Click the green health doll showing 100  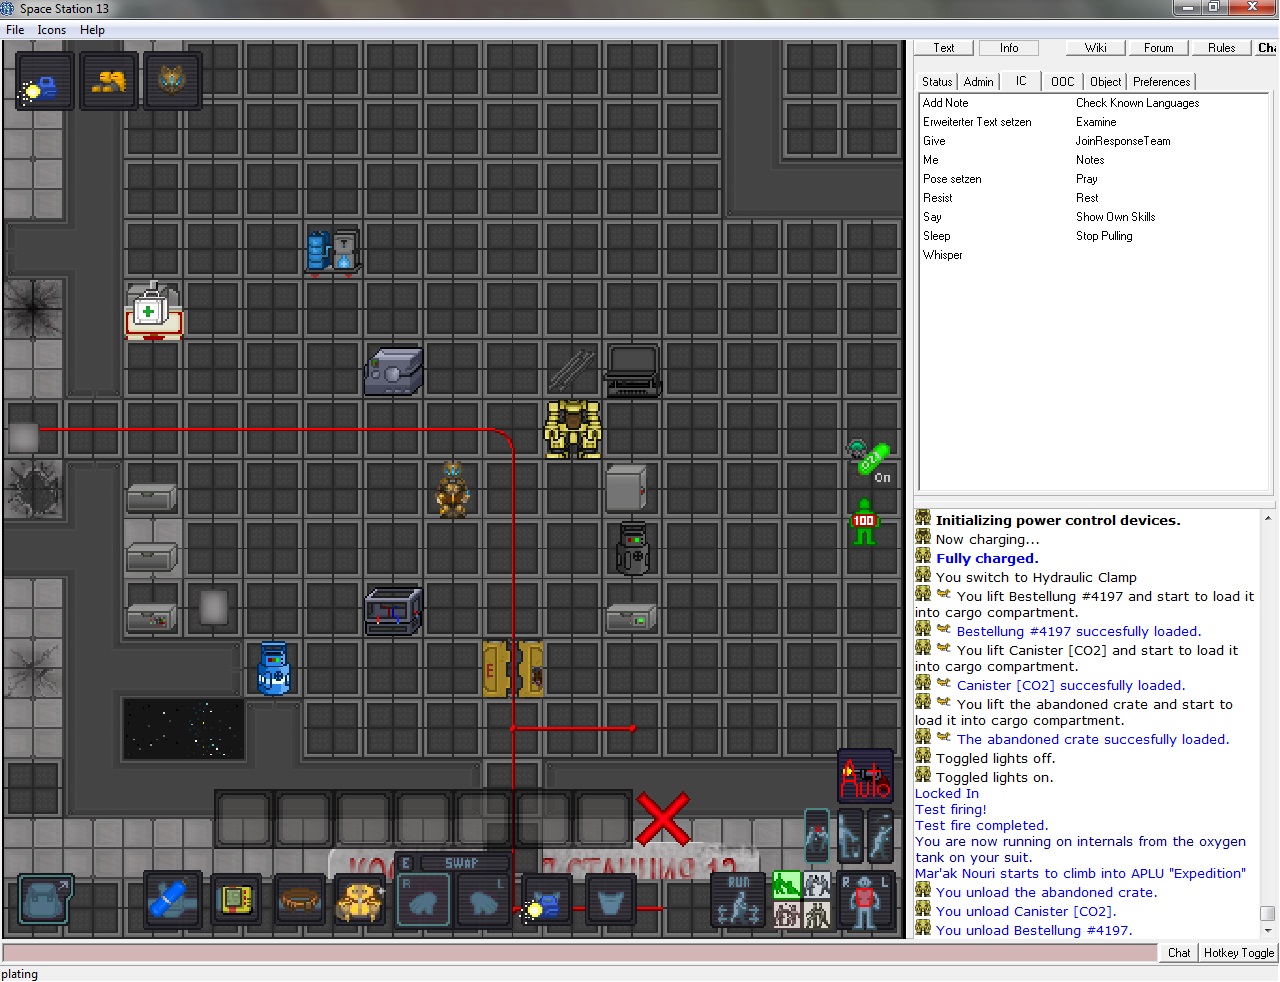coord(864,522)
